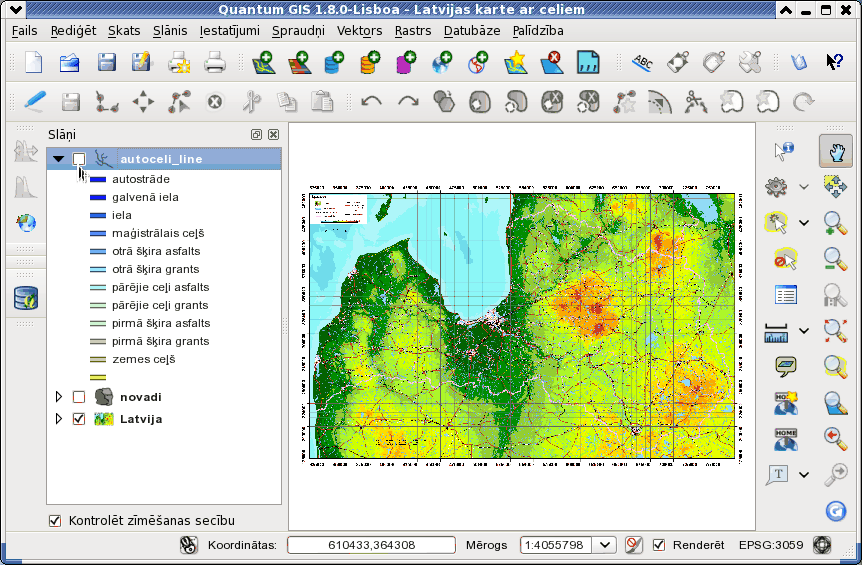Click autostrāde legend color swatch
862x565 pixels.
[98, 179]
